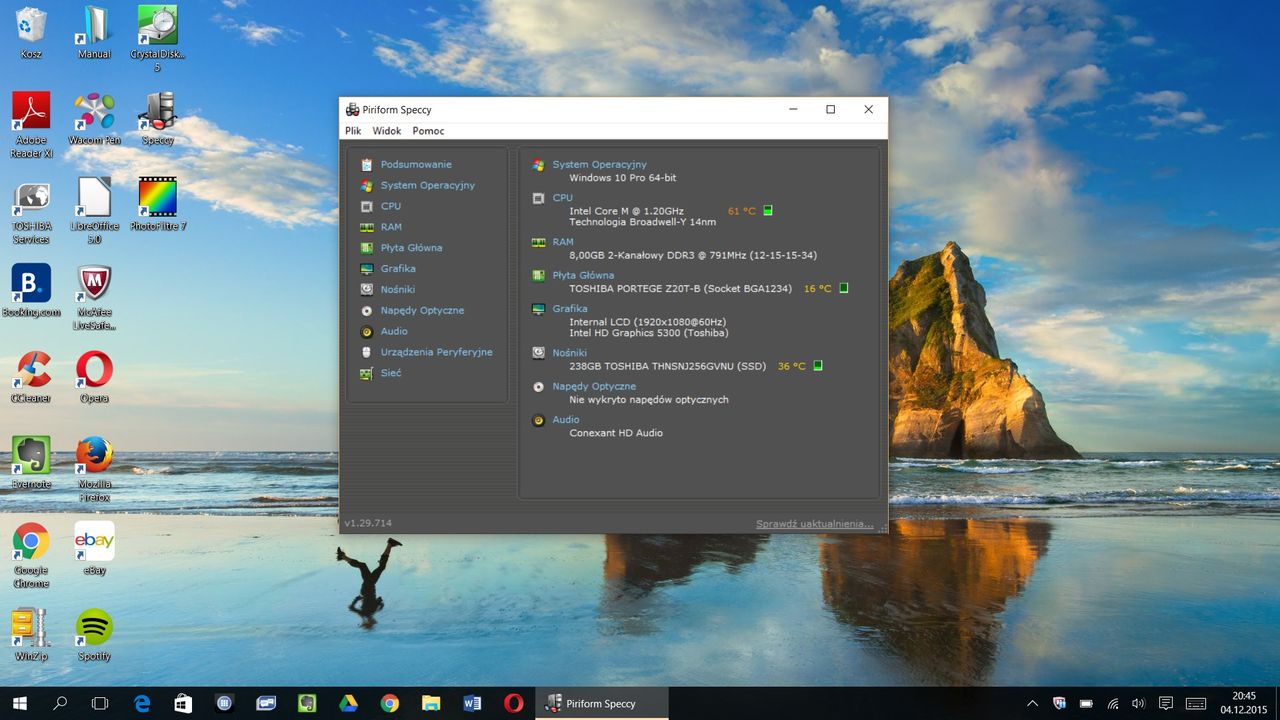Click the Grafika heading in summary
This screenshot has height=720, width=1280.
tap(570, 309)
